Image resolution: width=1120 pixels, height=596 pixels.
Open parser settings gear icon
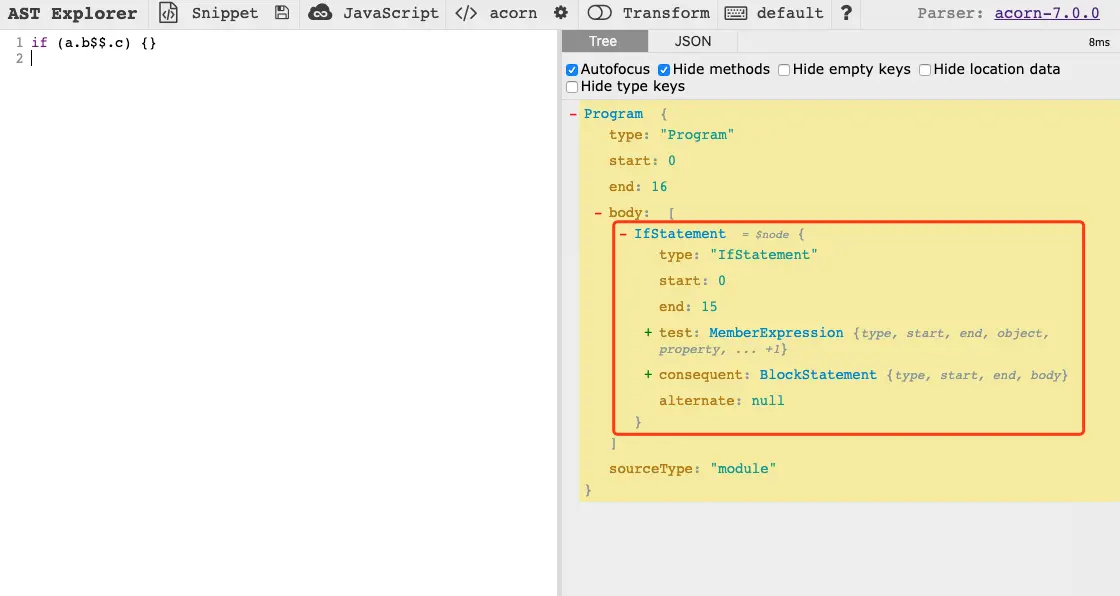tap(561, 13)
